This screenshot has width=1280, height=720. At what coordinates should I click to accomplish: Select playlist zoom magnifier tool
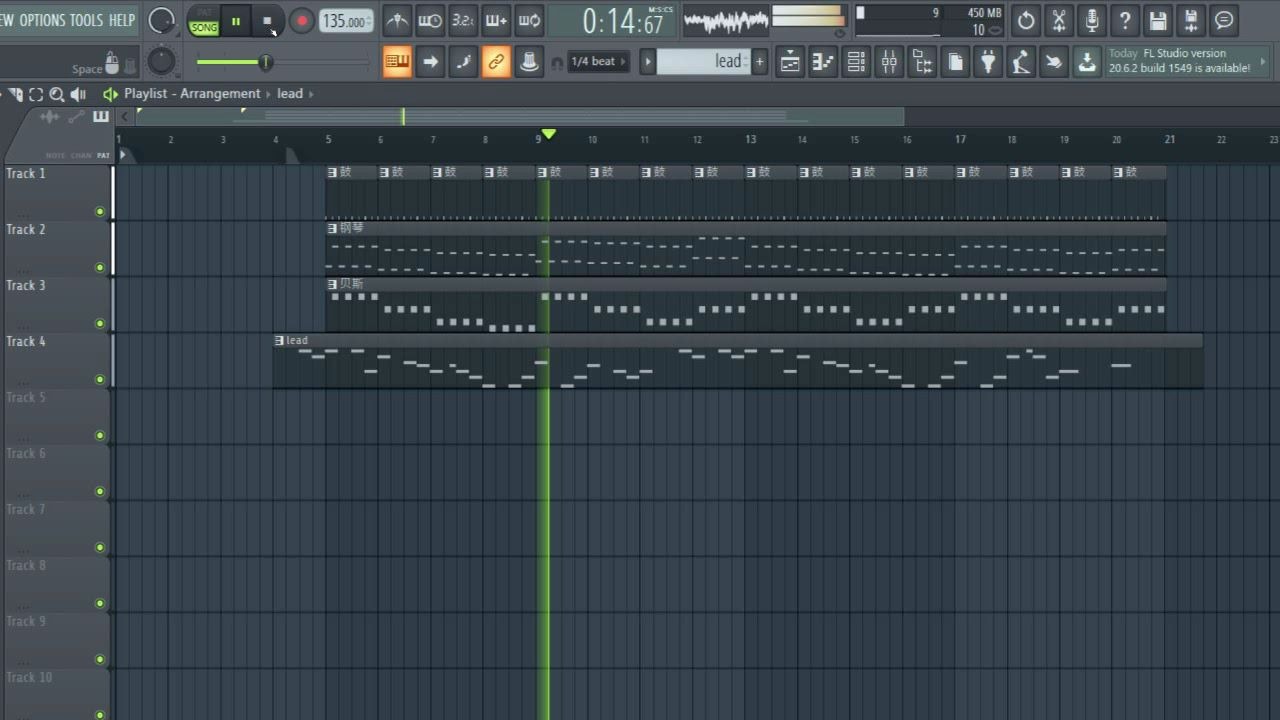pyautogui.click(x=56, y=94)
